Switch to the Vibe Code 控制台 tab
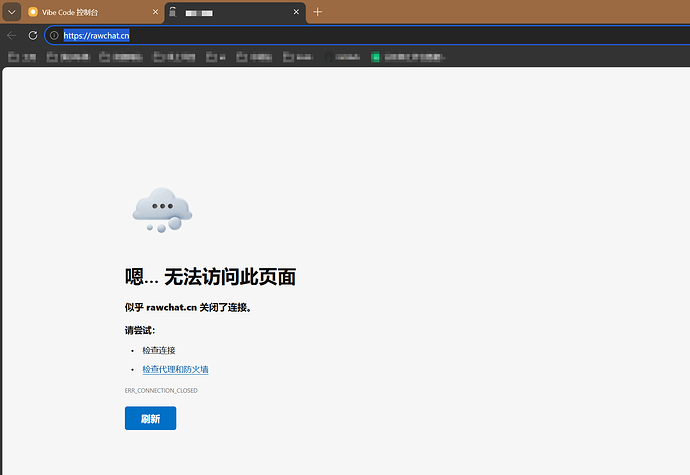Viewport: 690px width, 475px height. tap(93, 12)
